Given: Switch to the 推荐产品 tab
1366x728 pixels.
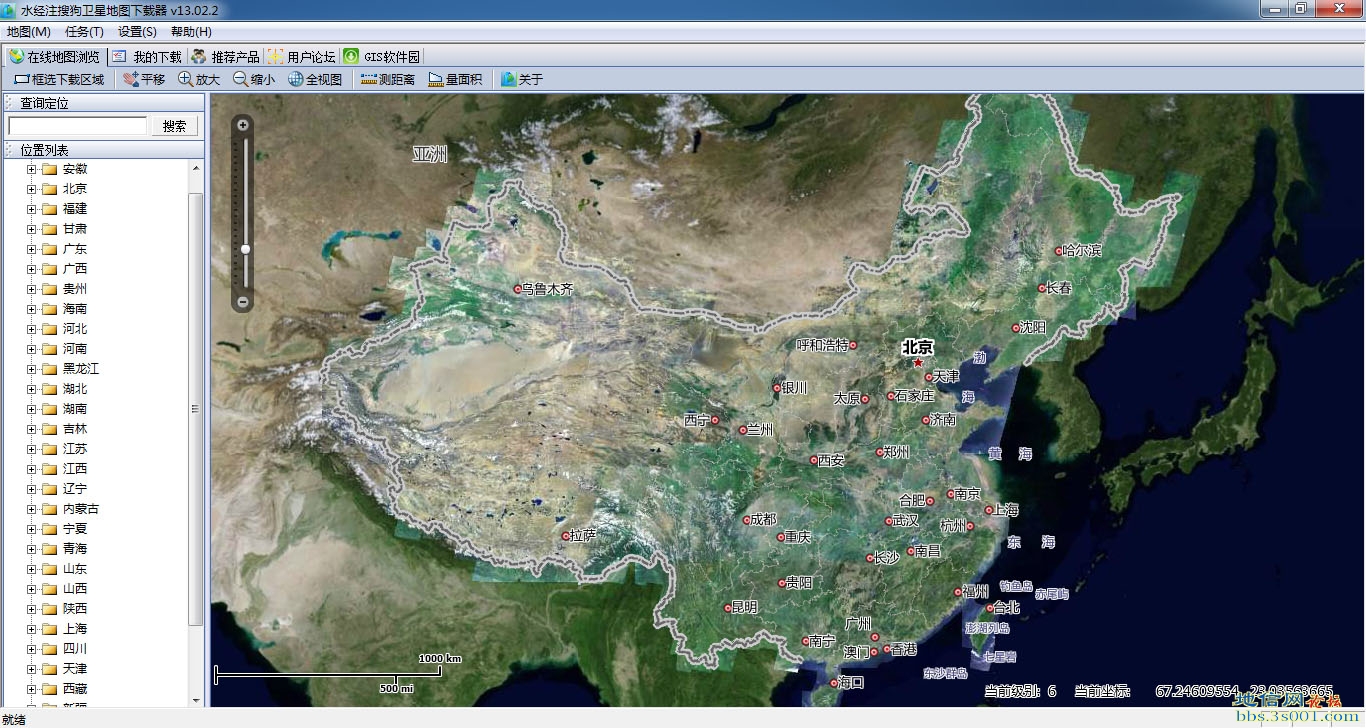Looking at the screenshot, I should [226, 56].
